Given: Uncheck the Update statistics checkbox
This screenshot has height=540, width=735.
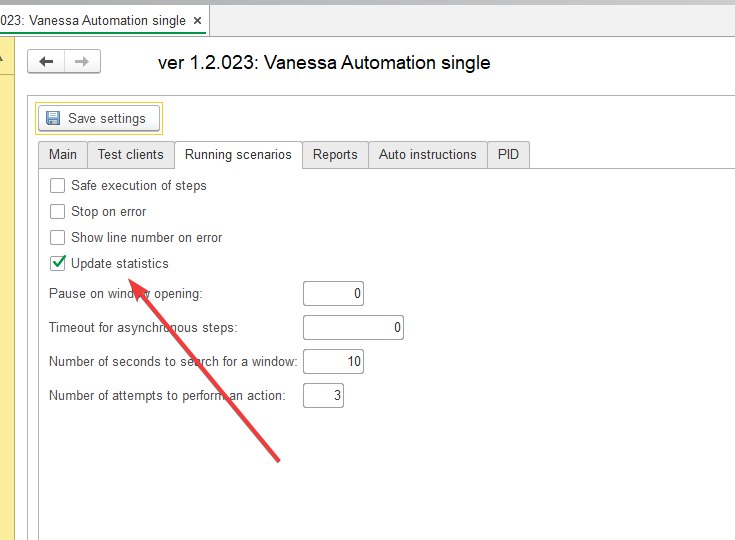Looking at the screenshot, I should [x=57, y=263].
